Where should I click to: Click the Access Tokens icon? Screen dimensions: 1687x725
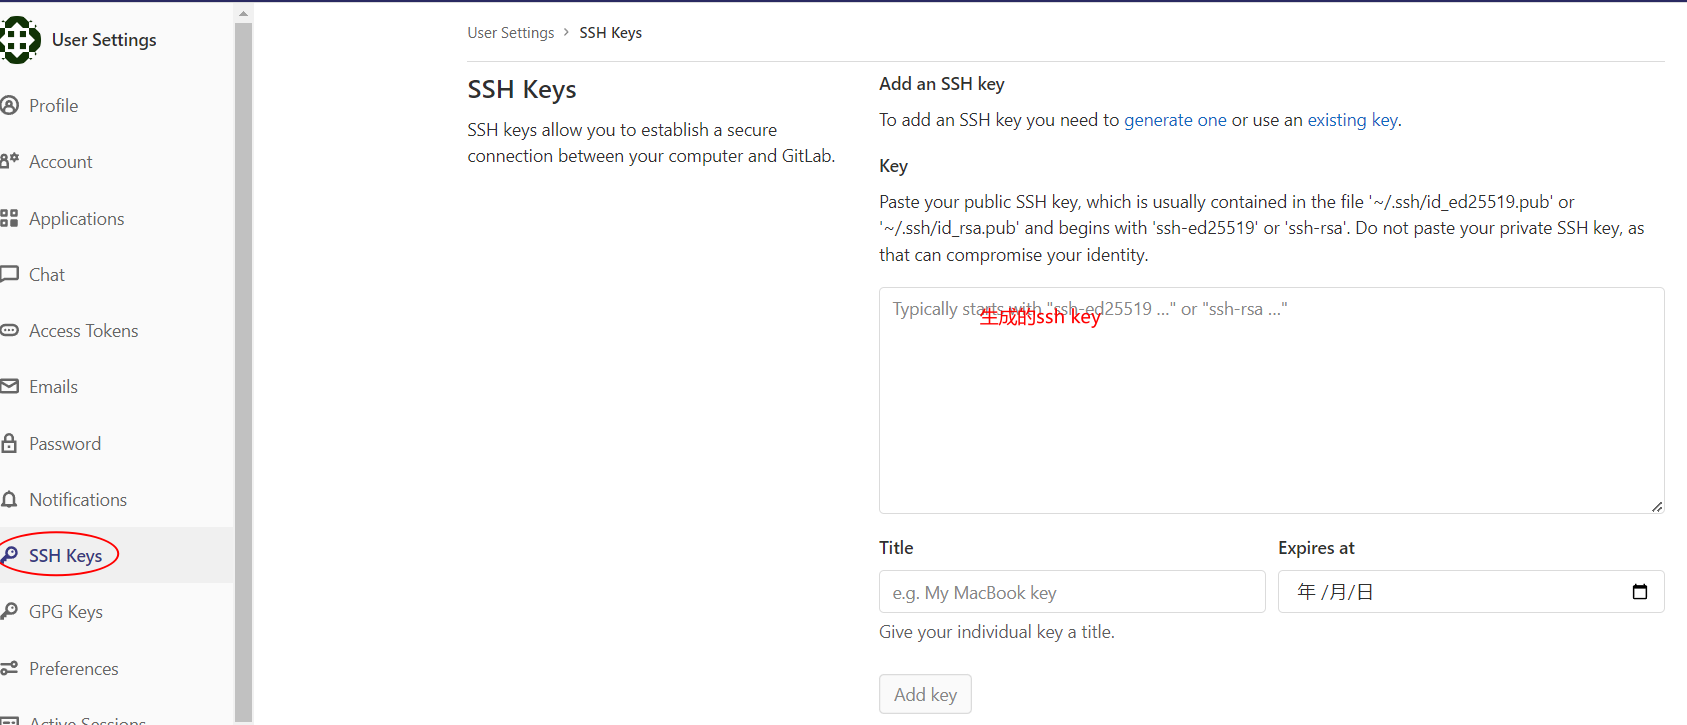[10, 330]
